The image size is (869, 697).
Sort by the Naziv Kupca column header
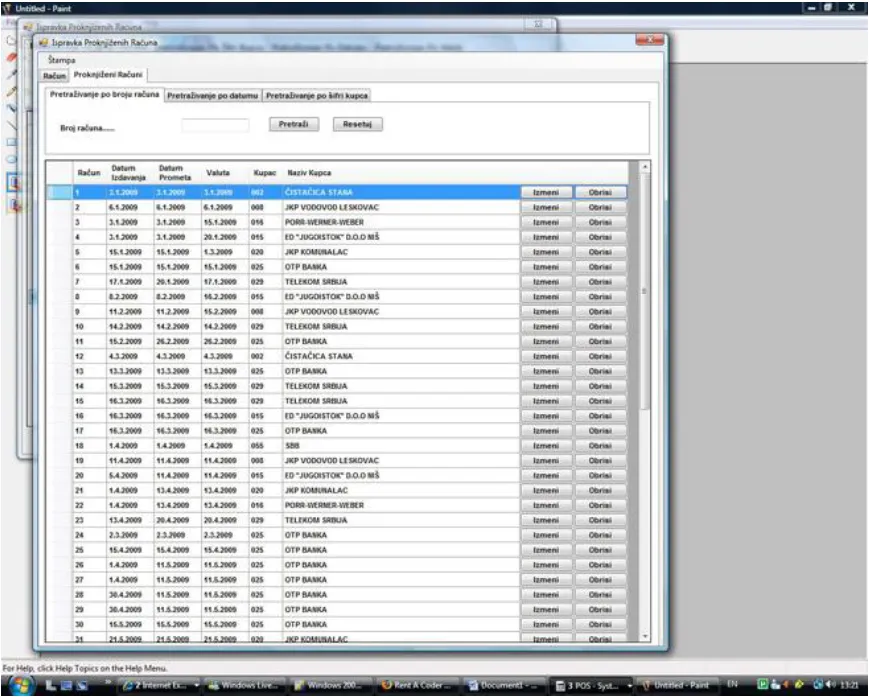(x=309, y=173)
